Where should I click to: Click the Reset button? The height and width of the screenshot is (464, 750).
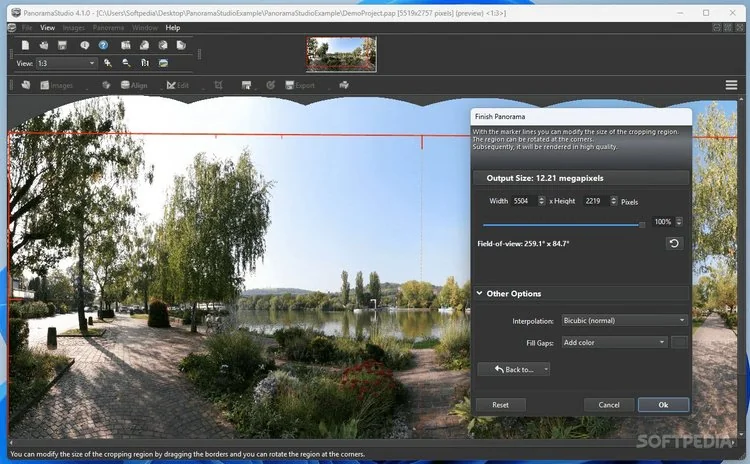pos(500,405)
